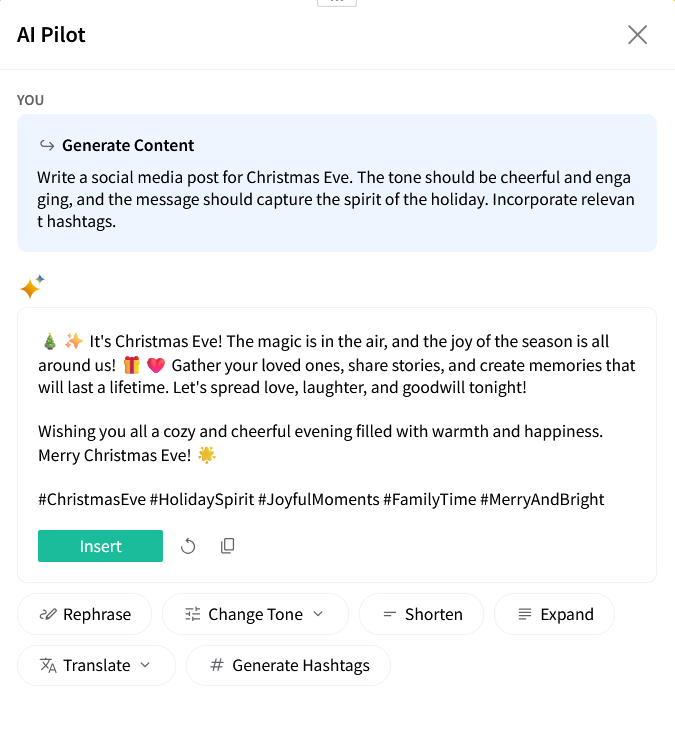This screenshot has height=729, width=675.
Task: Click the regenerate response icon
Action: [188, 546]
